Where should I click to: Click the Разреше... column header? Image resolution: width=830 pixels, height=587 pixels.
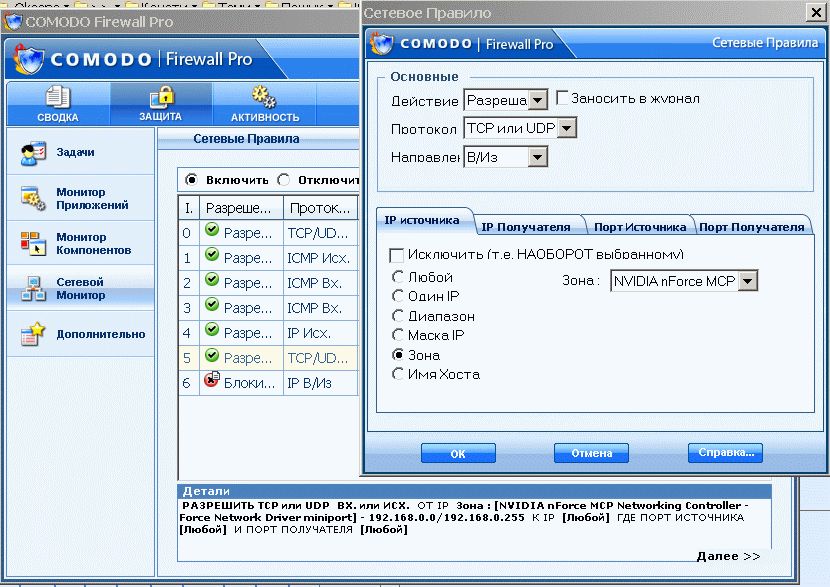[241, 208]
